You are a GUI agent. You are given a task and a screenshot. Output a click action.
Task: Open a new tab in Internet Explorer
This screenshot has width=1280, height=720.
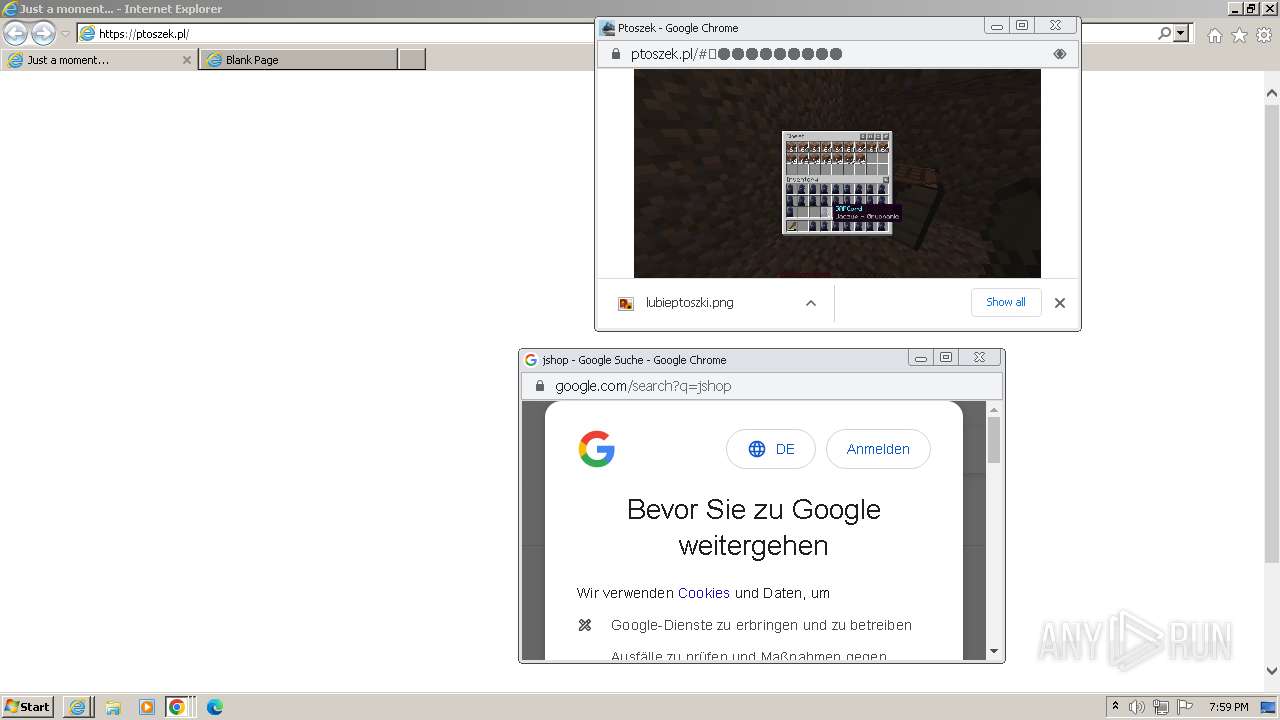tap(412, 60)
